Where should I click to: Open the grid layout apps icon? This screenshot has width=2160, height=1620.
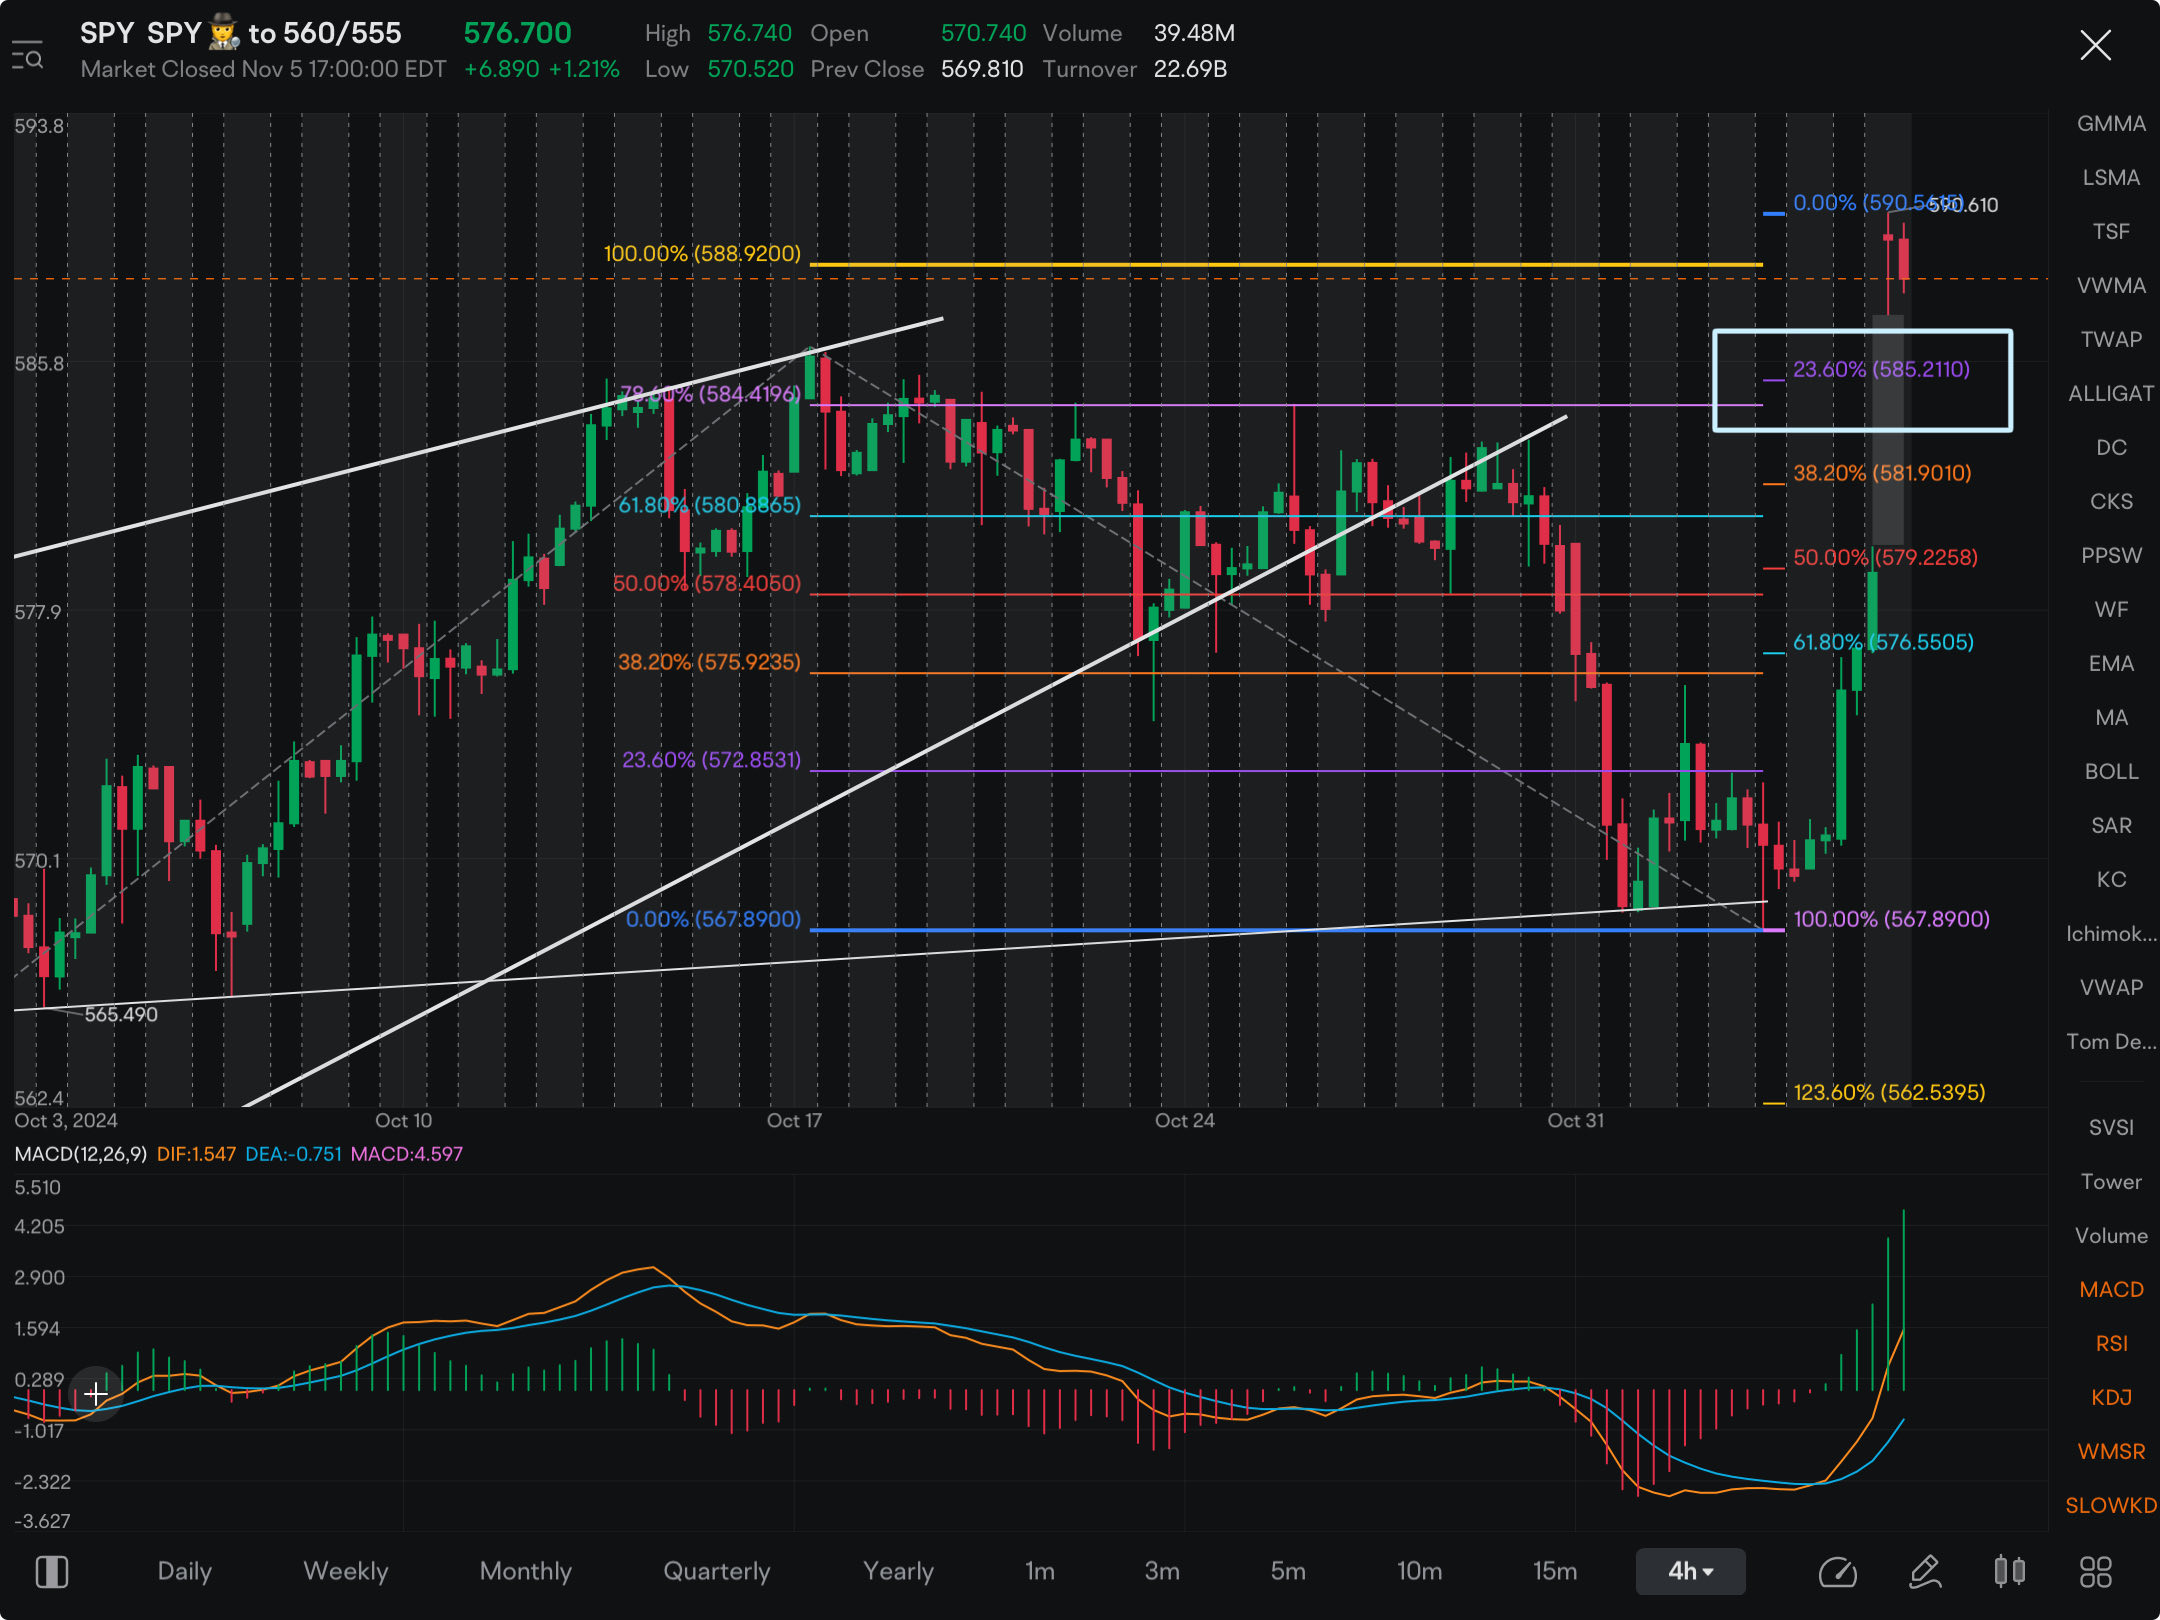pyautogui.click(x=2095, y=1571)
